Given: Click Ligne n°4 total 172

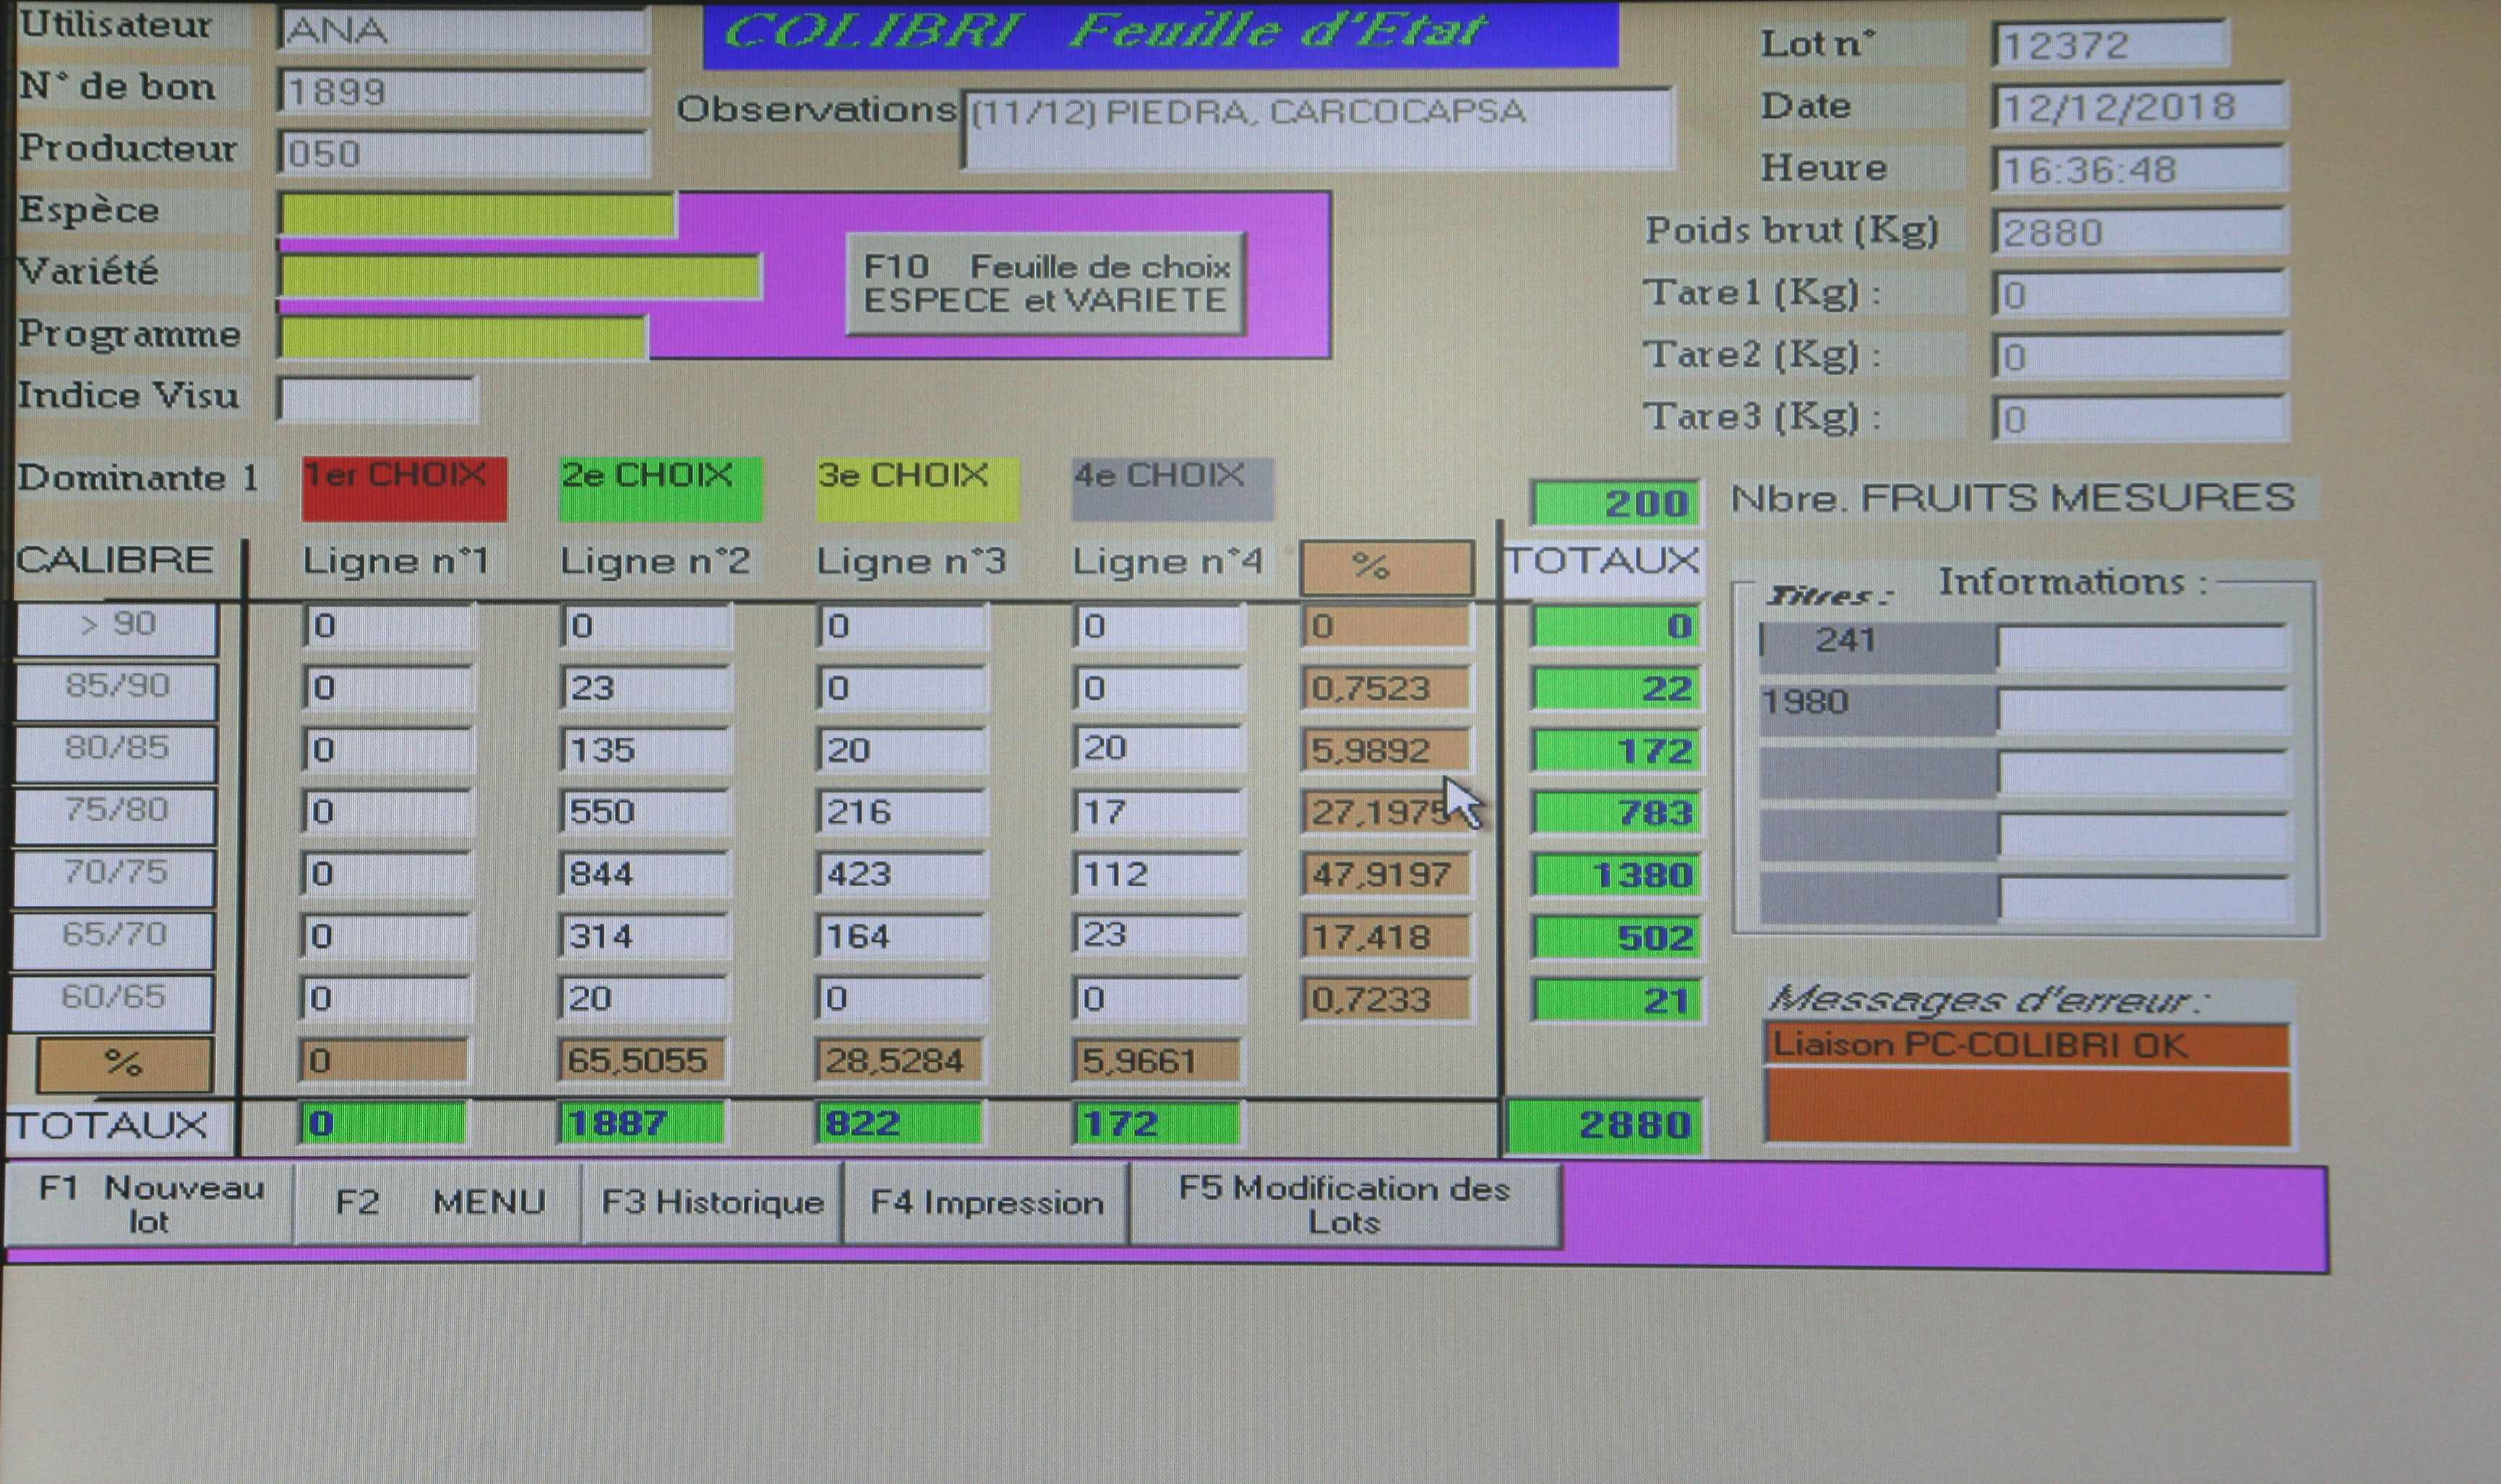Looking at the screenshot, I should click(x=1156, y=1123).
